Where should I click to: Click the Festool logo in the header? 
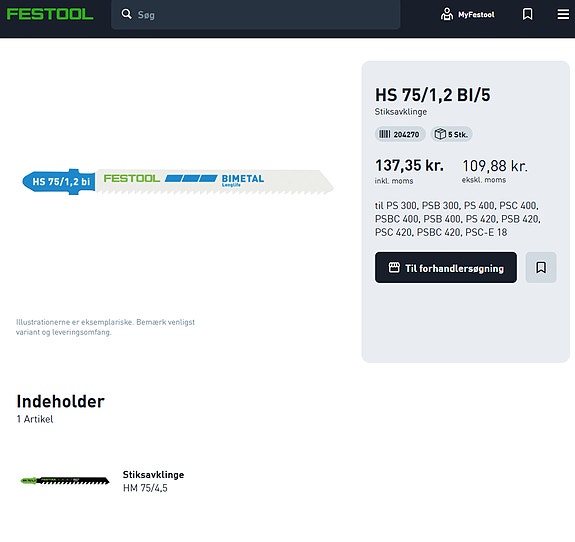(50, 14)
